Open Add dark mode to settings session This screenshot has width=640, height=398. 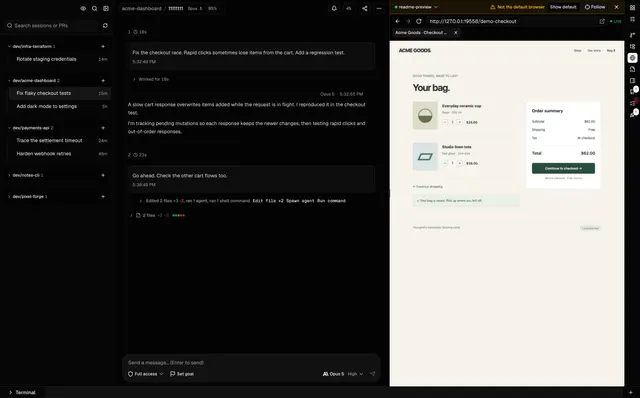pos(59,107)
